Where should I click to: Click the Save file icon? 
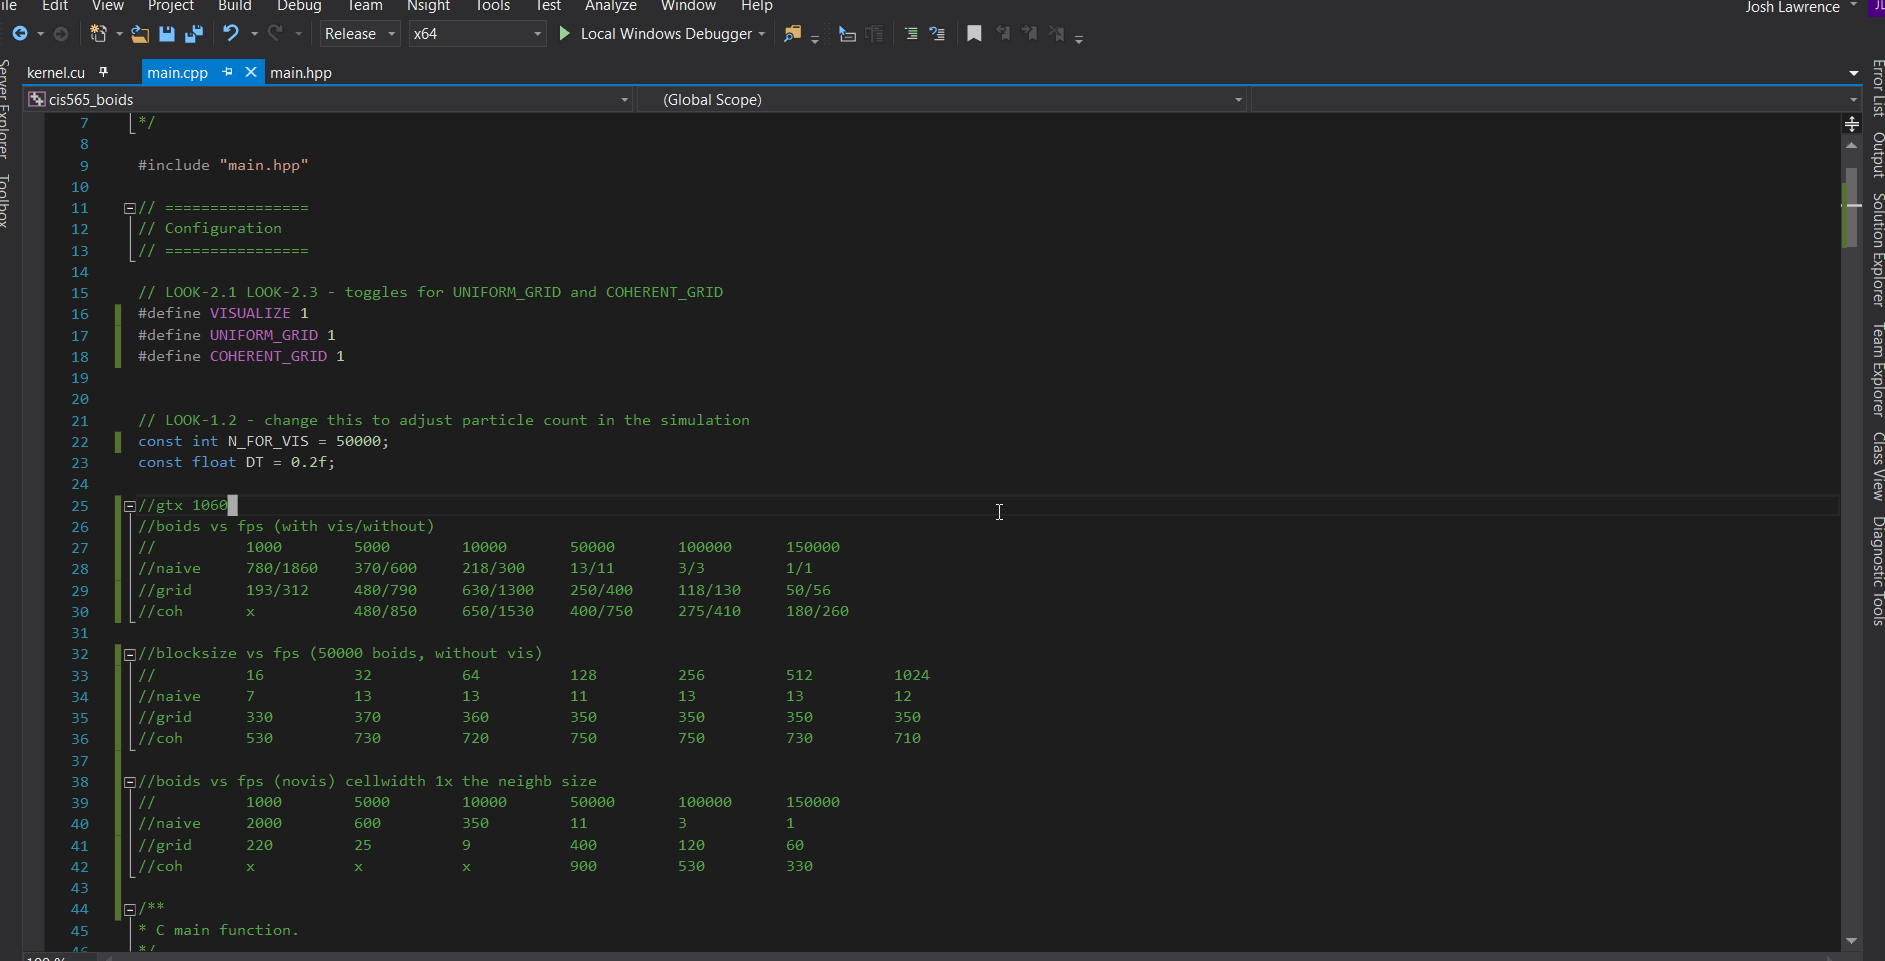(167, 34)
